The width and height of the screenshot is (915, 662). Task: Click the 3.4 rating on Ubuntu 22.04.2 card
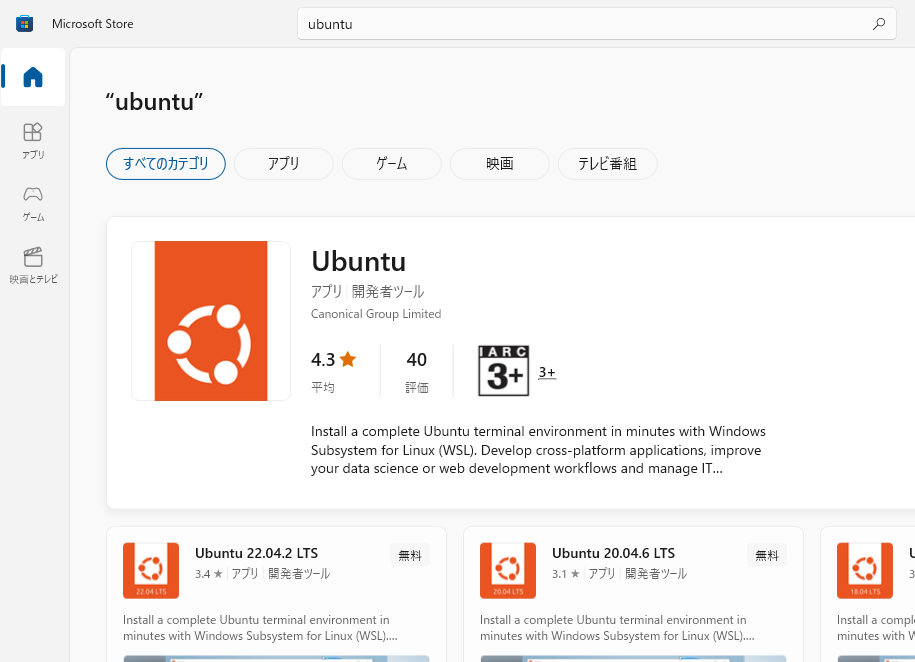click(208, 574)
